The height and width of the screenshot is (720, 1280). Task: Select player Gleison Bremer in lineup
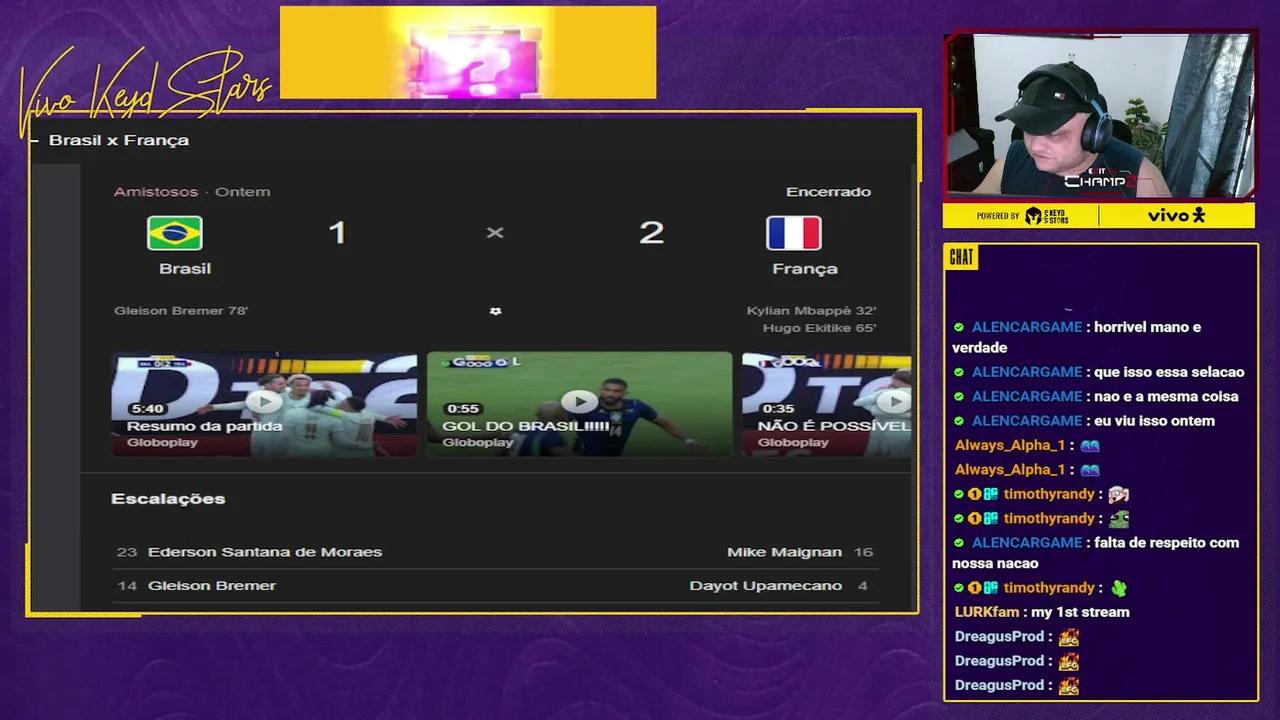pyautogui.click(x=212, y=585)
